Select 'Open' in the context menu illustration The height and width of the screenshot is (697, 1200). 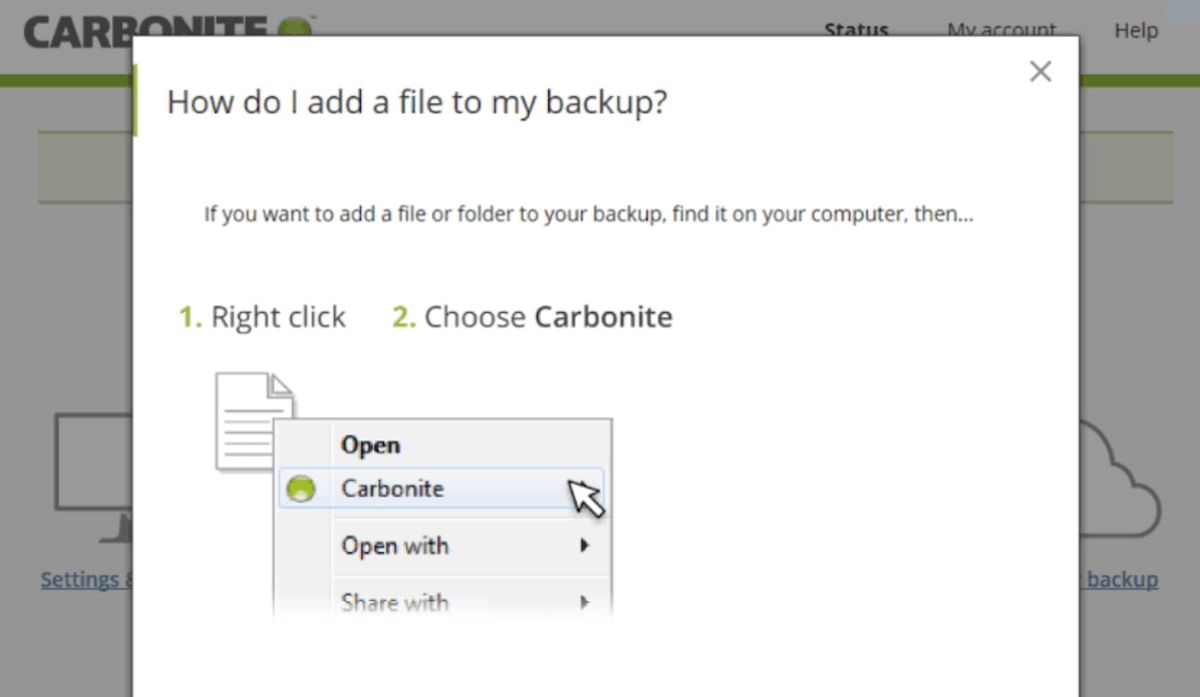point(370,444)
